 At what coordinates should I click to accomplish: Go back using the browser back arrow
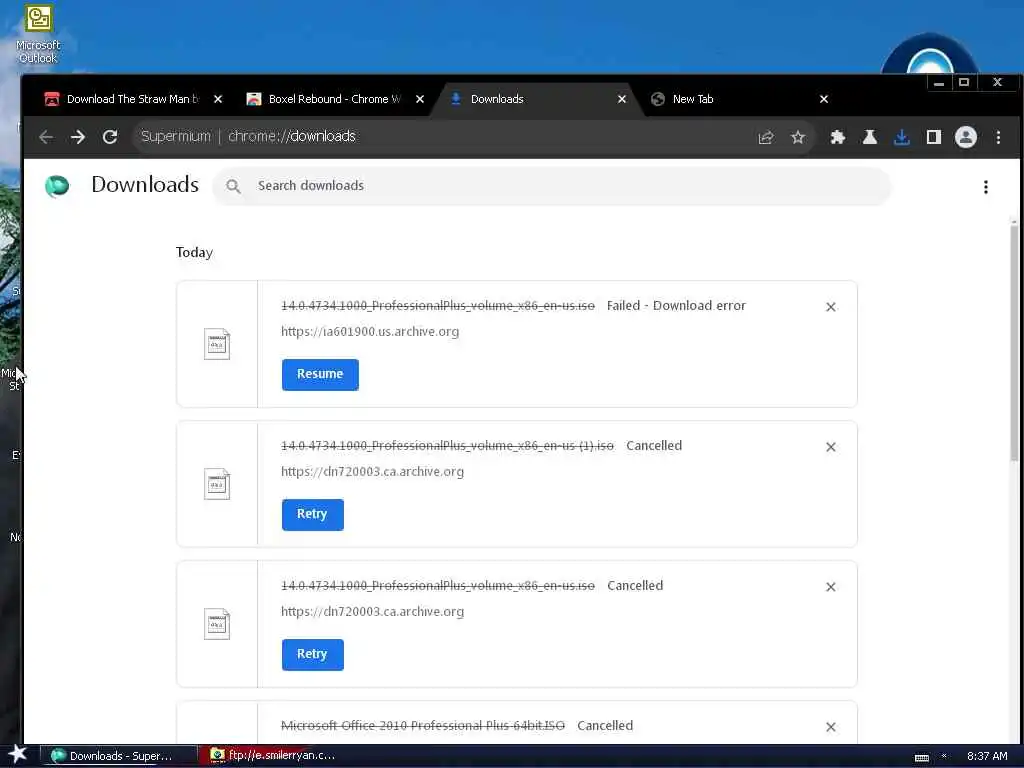[x=46, y=137]
